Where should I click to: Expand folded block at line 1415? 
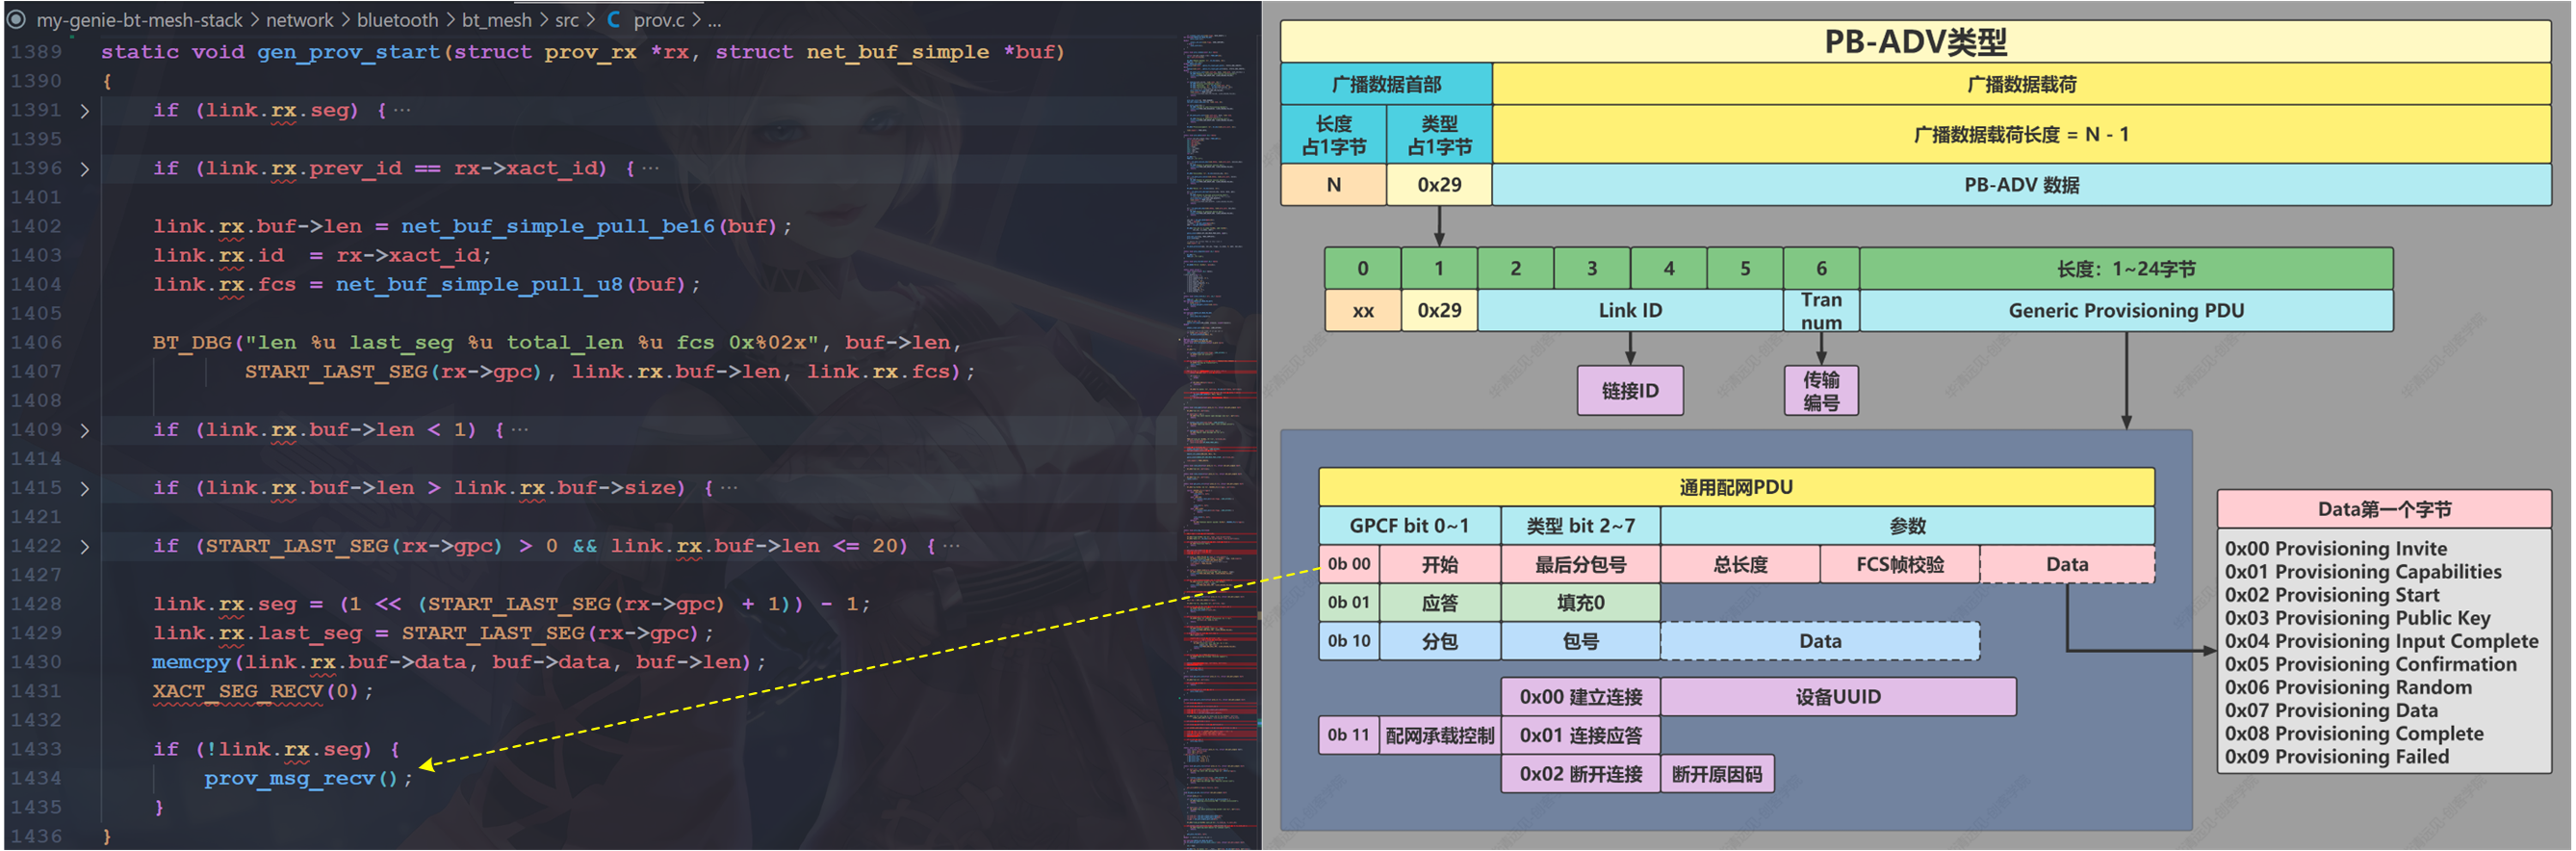click(85, 488)
